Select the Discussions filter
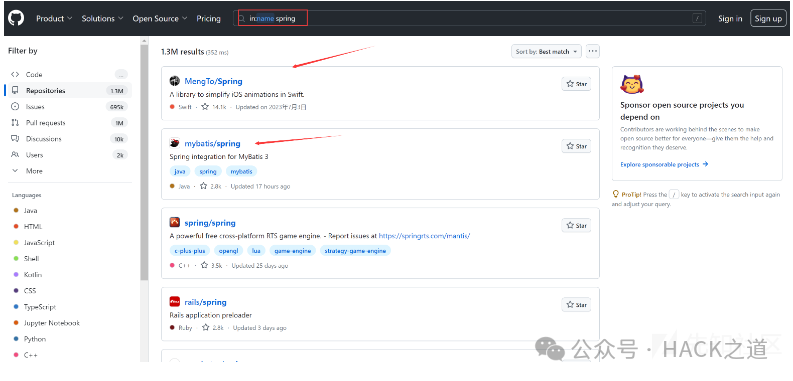The height and width of the screenshot is (381, 793). click(x=69, y=139)
